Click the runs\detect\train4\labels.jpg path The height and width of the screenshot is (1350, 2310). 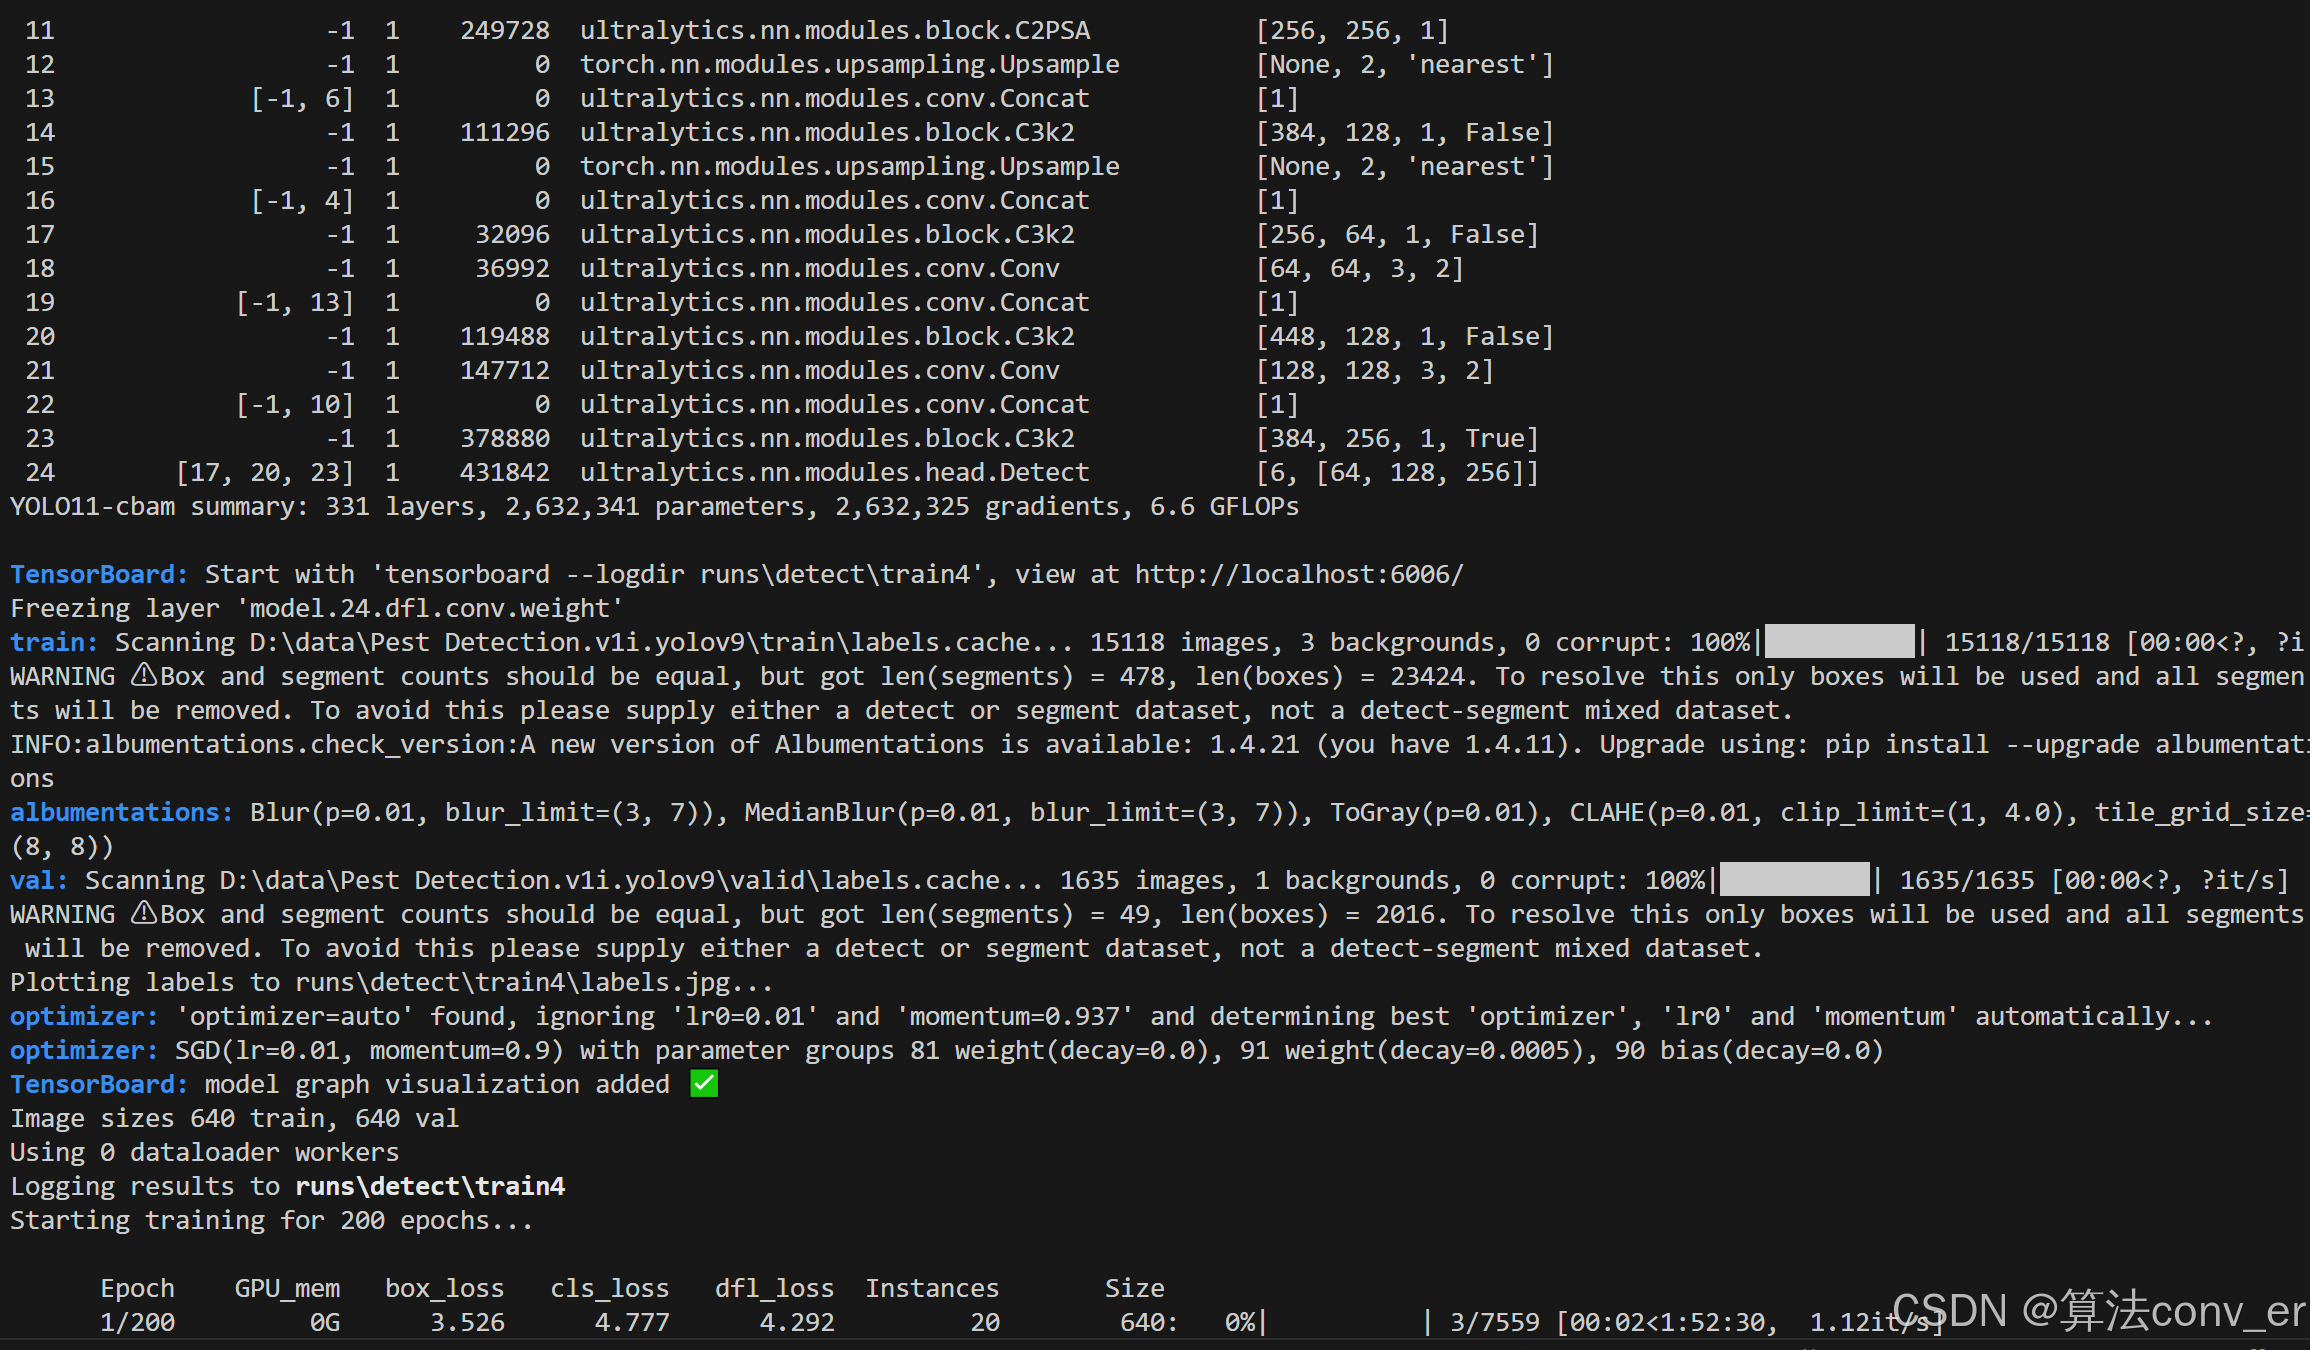coord(512,983)
